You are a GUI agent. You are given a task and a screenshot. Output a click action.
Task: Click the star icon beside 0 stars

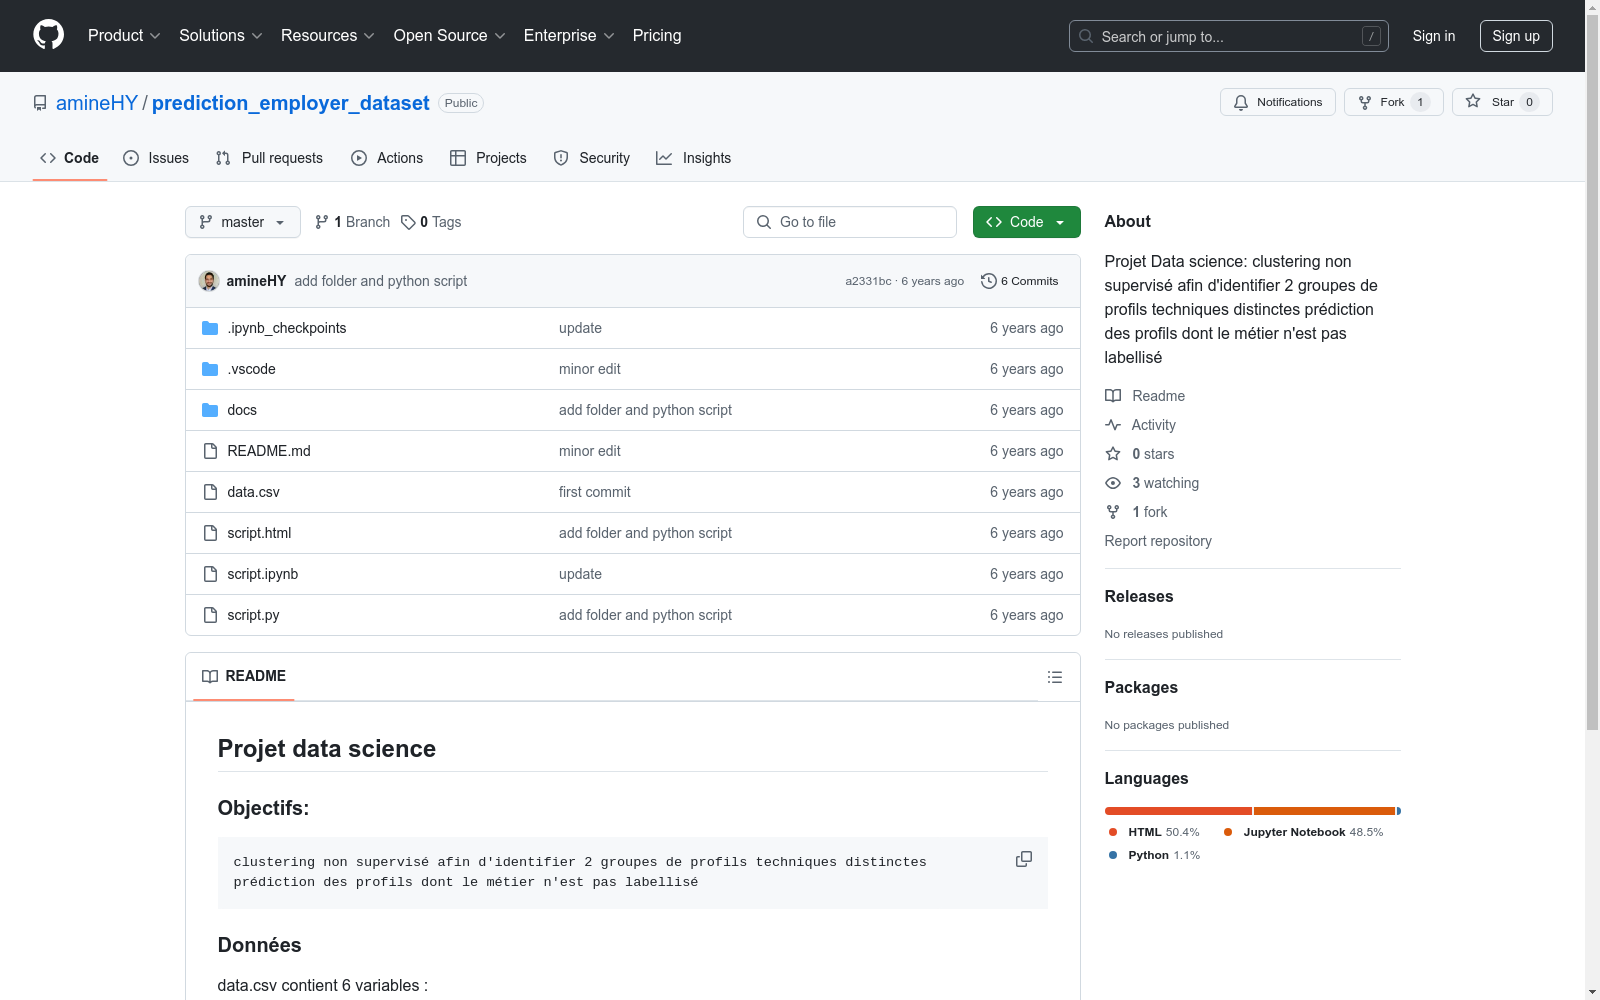click(1113, 454)
